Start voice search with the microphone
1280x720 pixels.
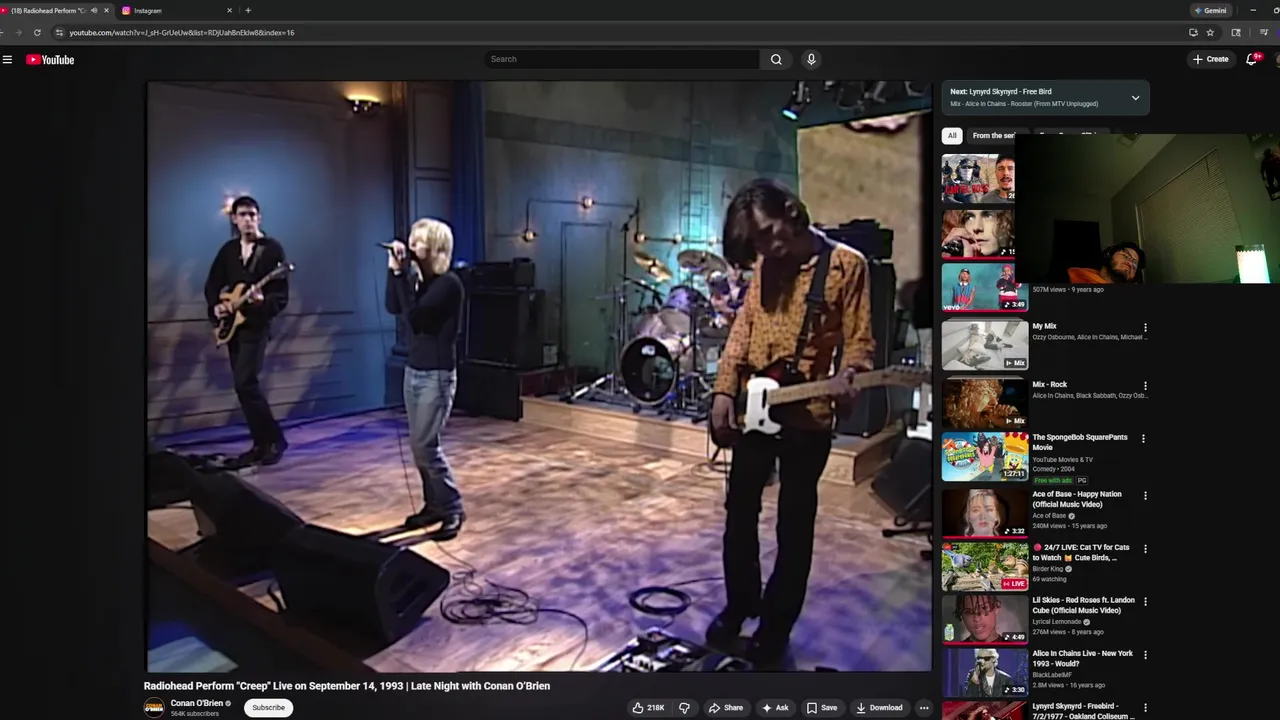click(811, 59)
